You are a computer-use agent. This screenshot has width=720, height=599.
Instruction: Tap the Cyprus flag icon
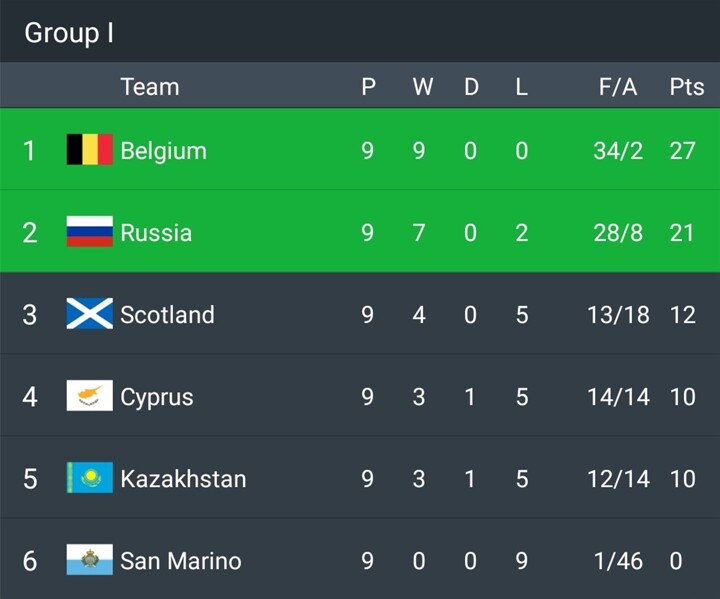pos(89,396)
